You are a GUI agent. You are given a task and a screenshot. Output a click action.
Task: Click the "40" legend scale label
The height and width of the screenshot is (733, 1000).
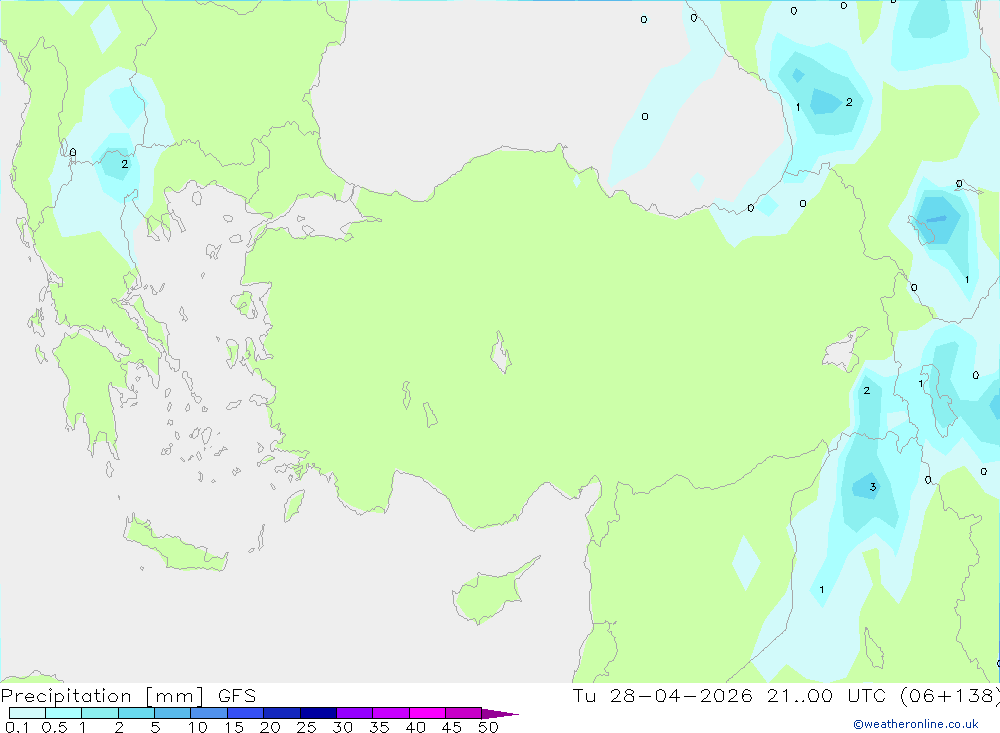[415, 727]
